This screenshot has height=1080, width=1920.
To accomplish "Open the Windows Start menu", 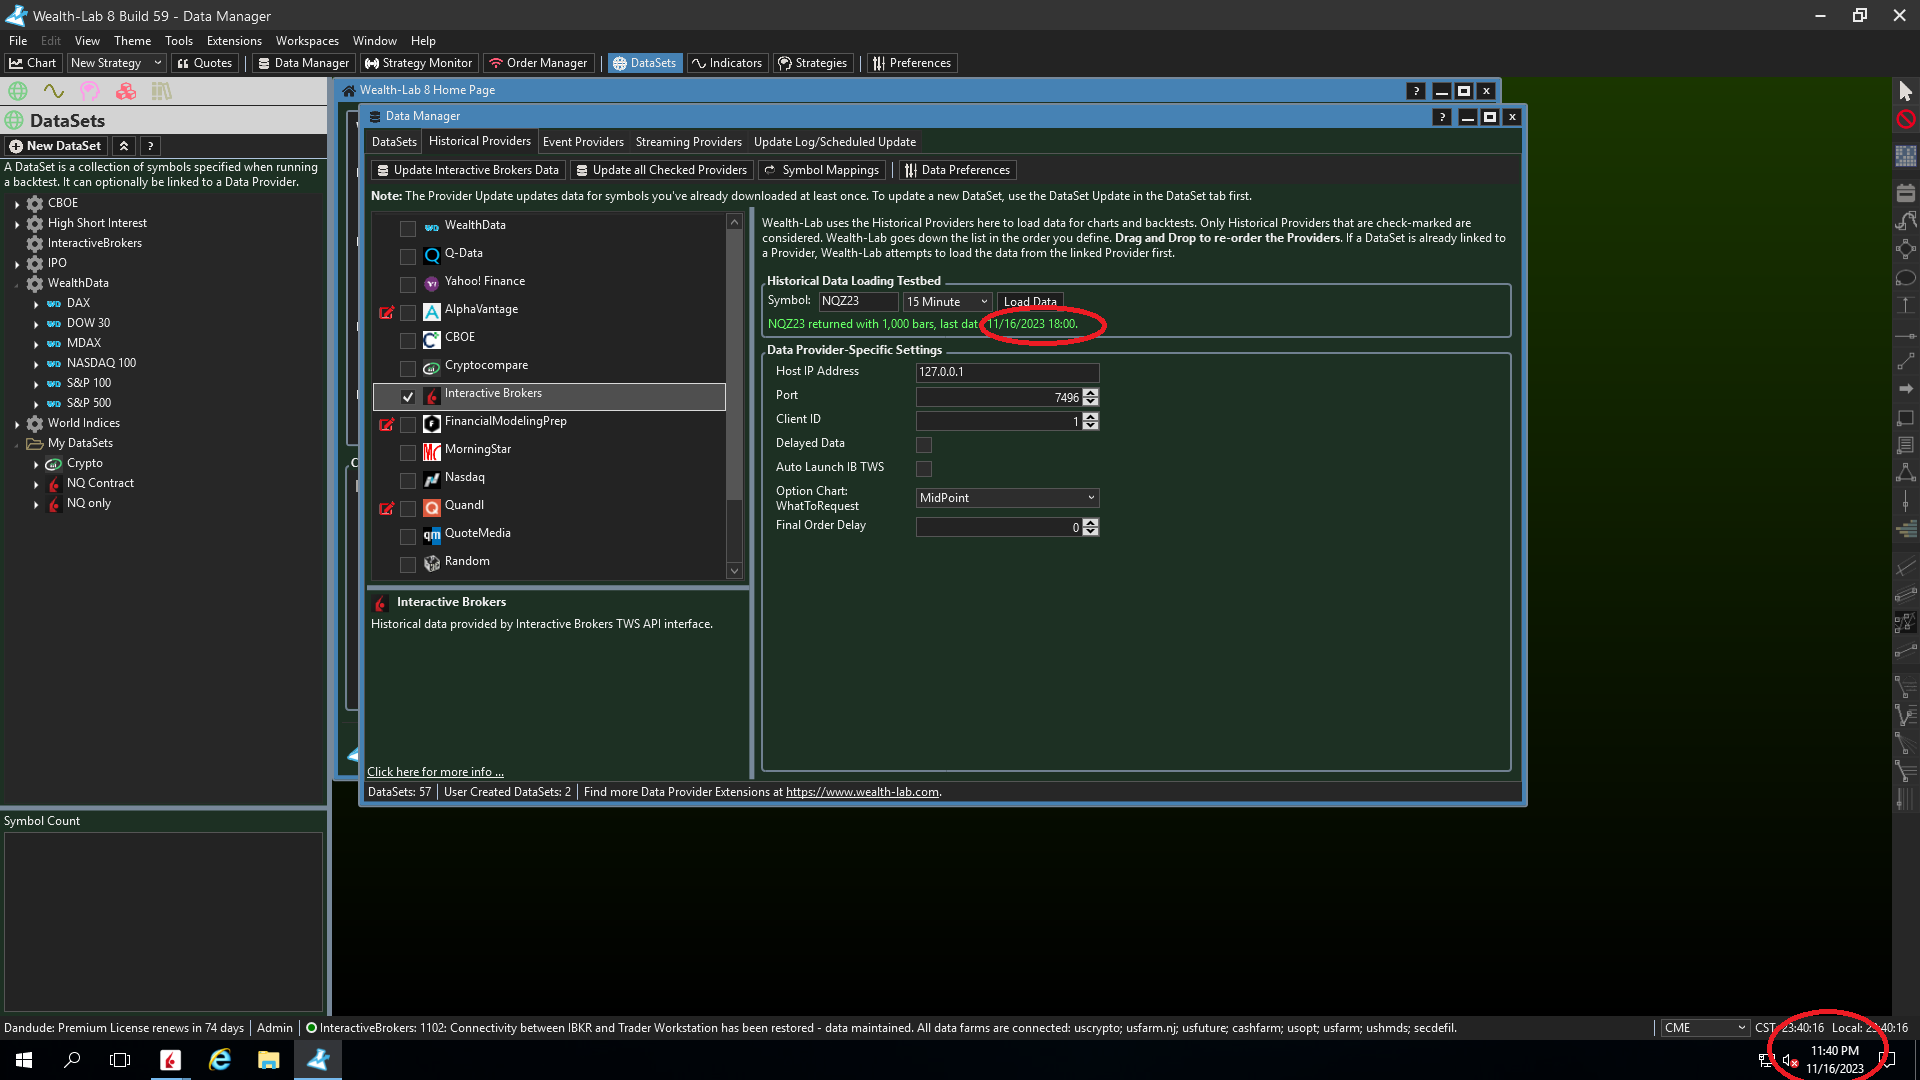I will point(24,1060).
